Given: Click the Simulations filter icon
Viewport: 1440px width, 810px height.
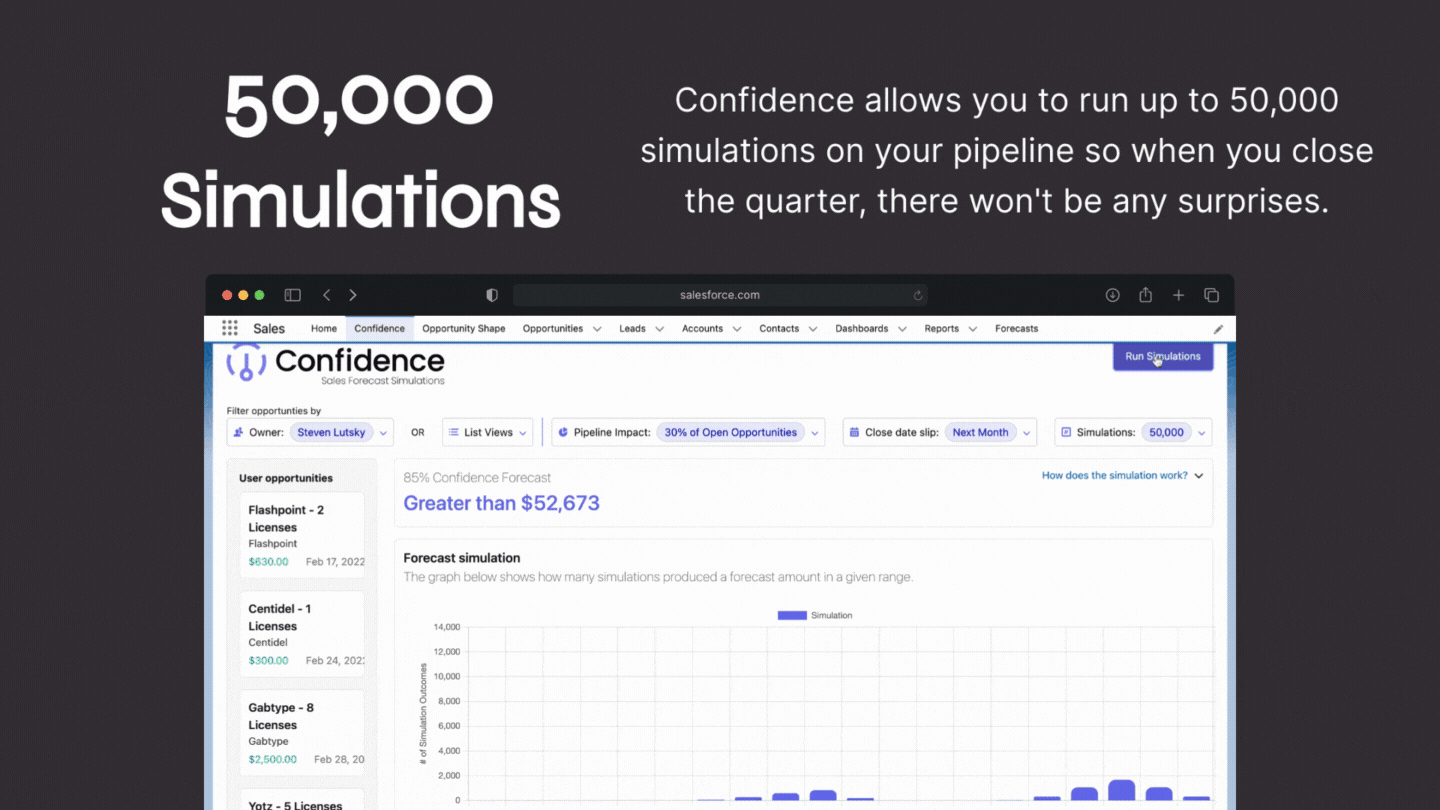Looking at the screenshot, I should (x=1066, y=432).
